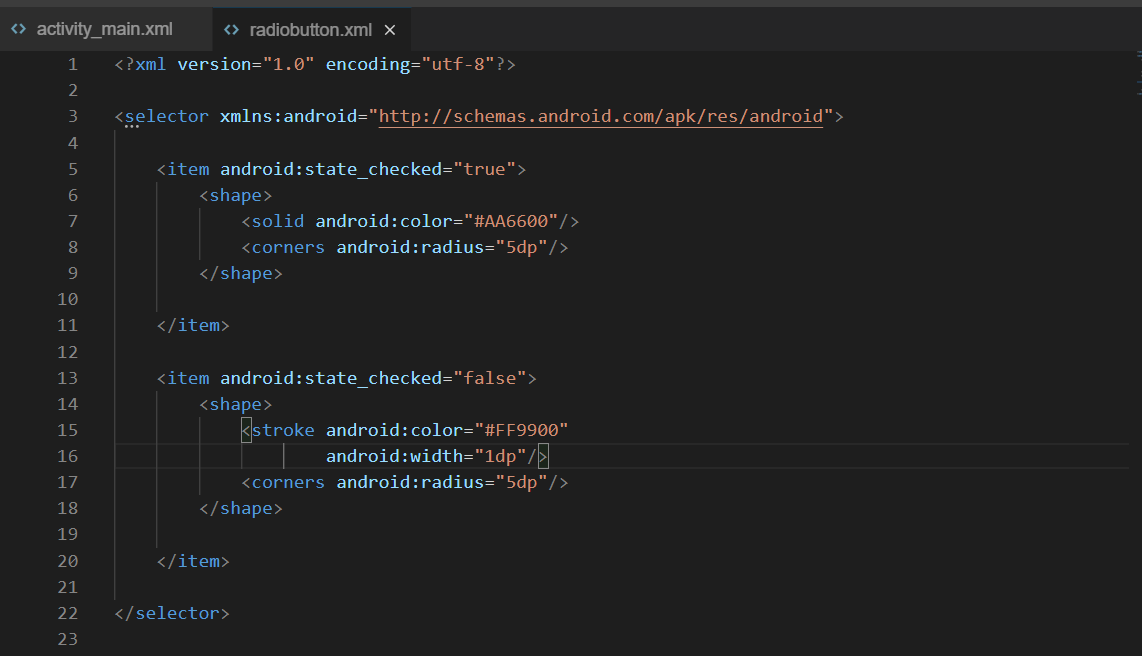The height and width of the screenshot is (656, 1142).
Task: Click the corners tag on line 8
Action: tap(288, 248)
